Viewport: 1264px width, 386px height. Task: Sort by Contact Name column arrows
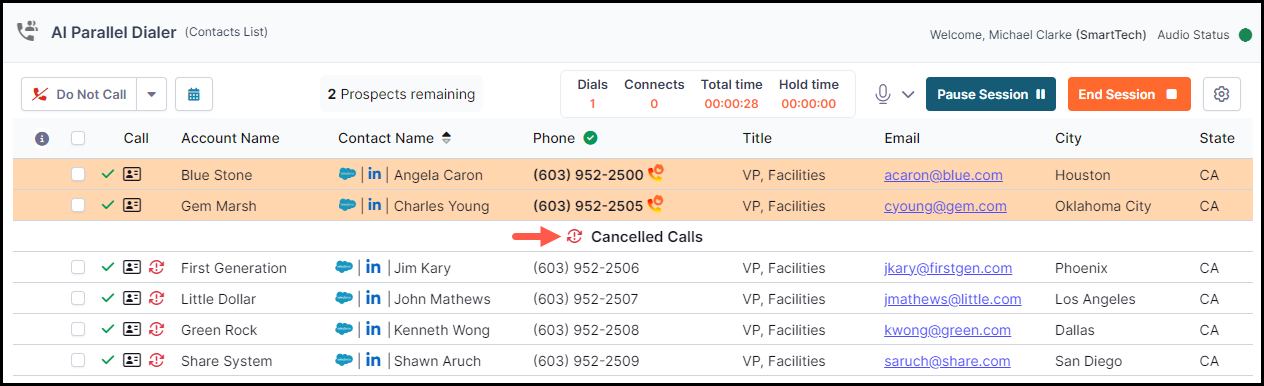coord(446,138)
